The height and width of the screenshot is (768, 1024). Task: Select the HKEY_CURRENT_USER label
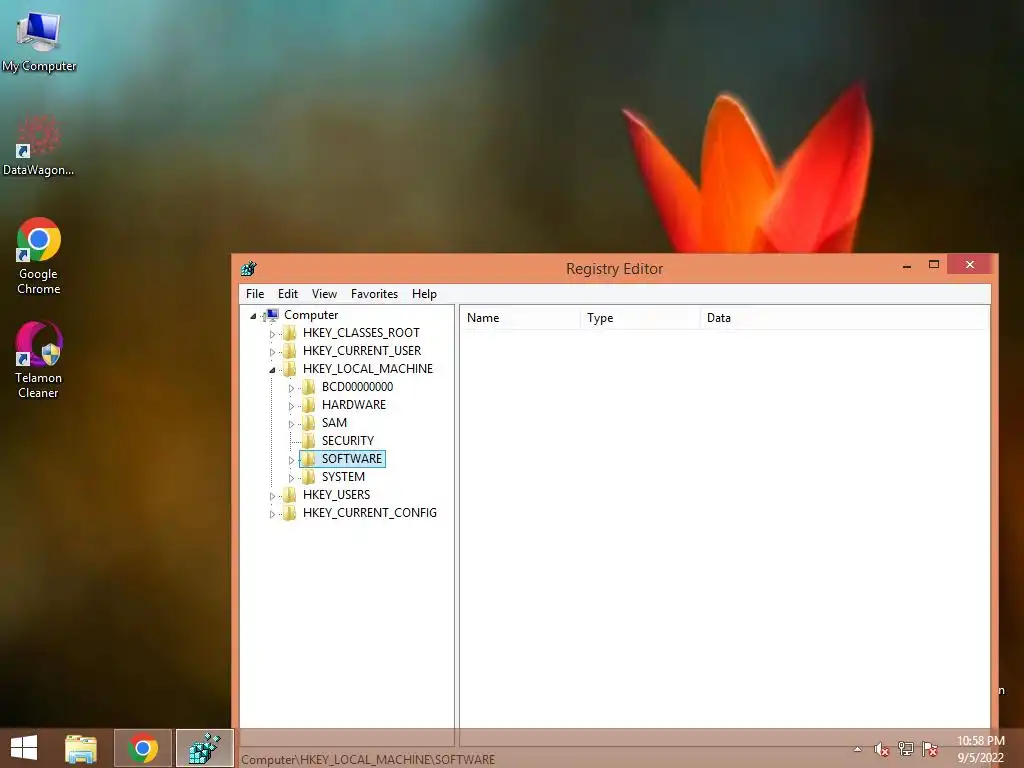click(x=362, y=351)
